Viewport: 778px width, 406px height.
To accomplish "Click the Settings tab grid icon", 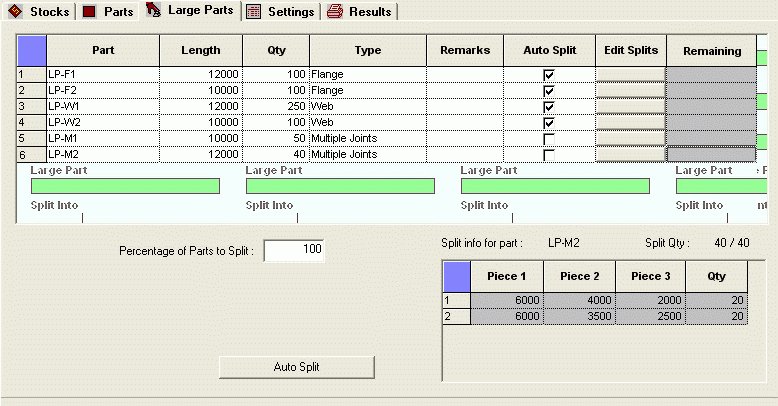I will 254,12.
